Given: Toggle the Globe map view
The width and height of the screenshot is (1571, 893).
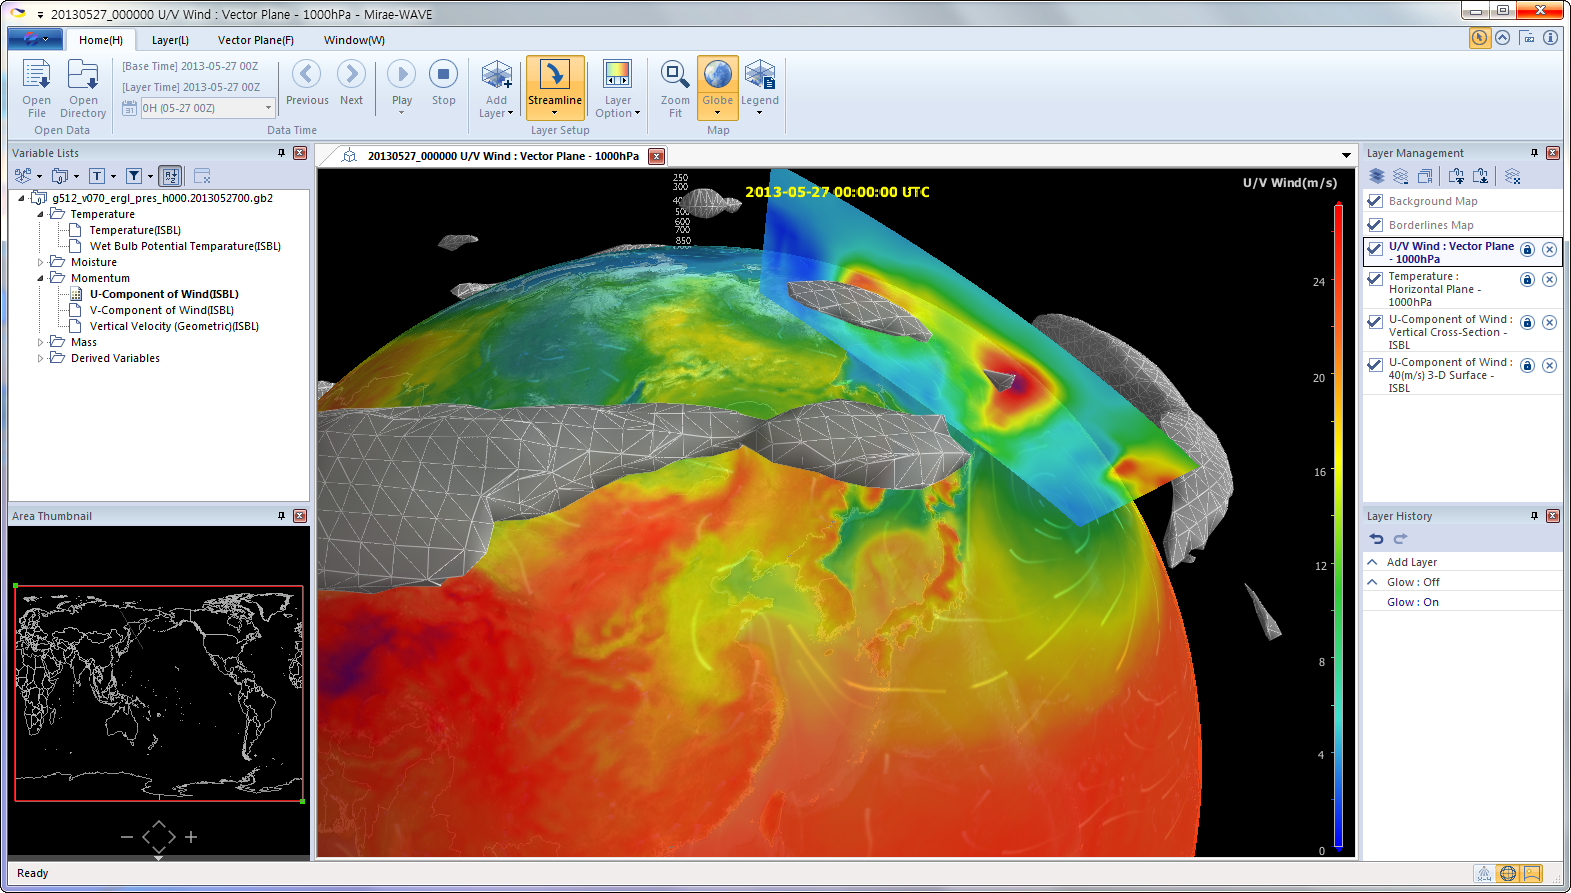Looking at the screenshot, I should 718,87.
